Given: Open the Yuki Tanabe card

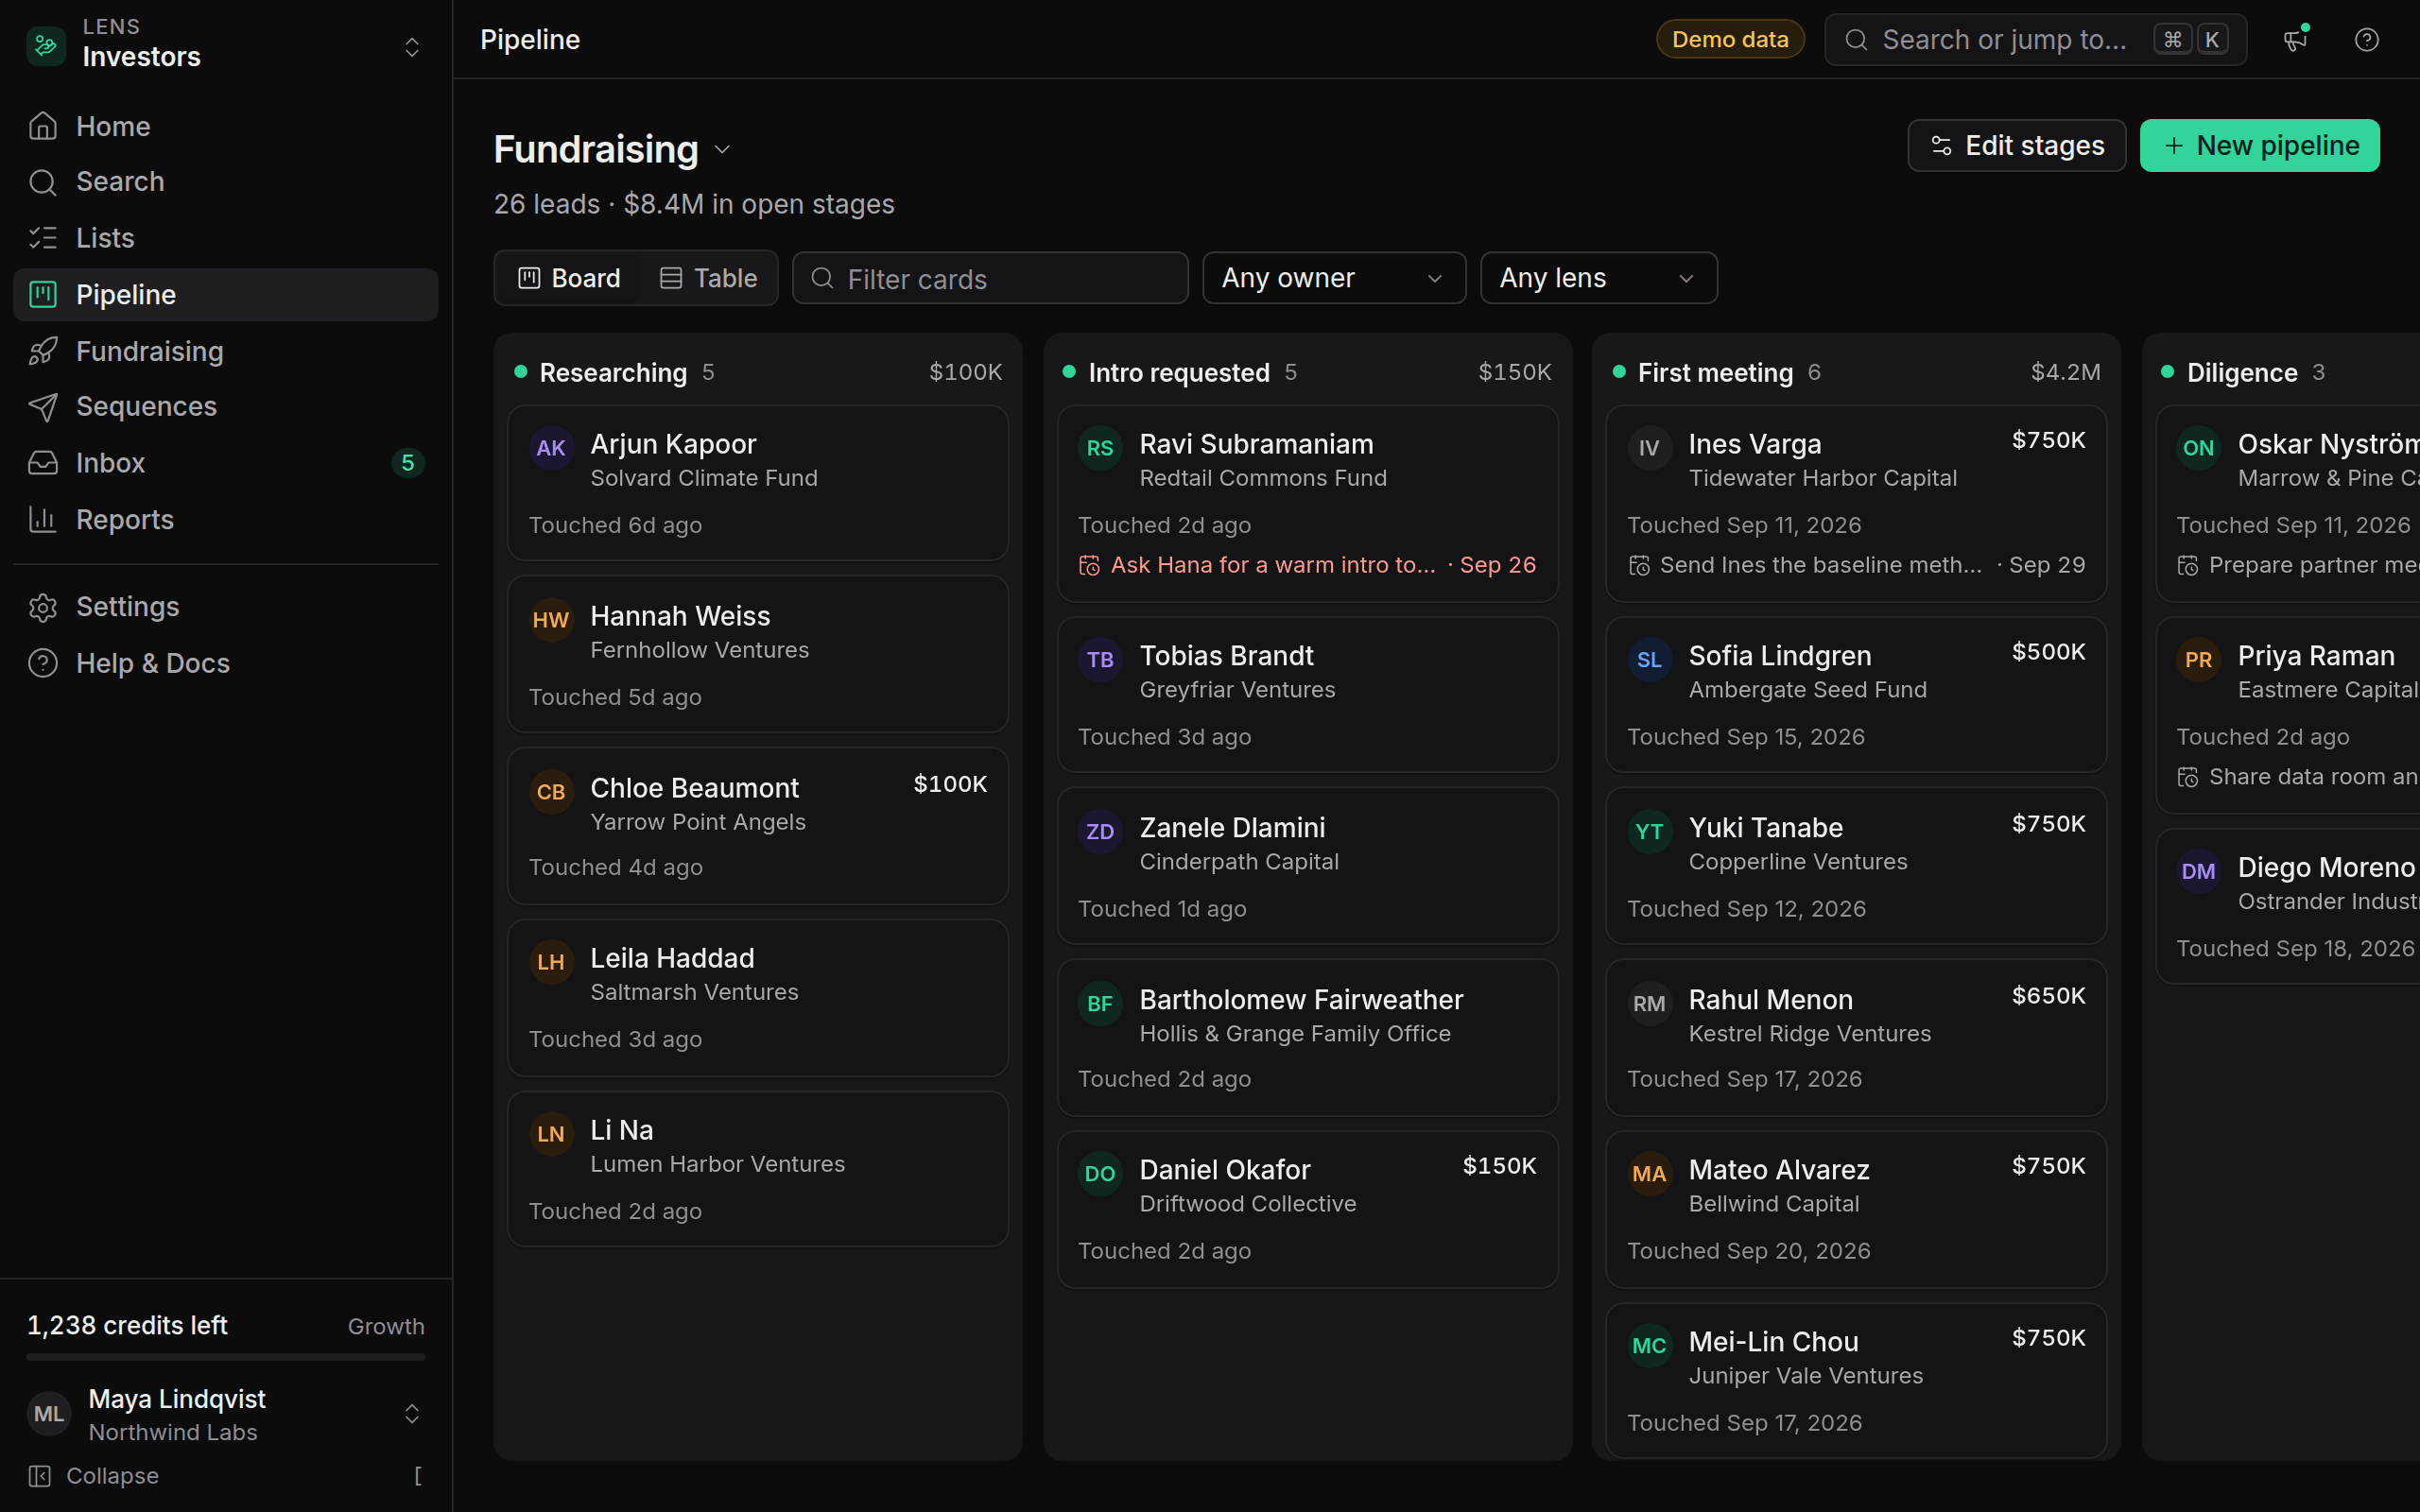Looking at the screenshot, I should pyautogui.click(x=1856, y=866).
